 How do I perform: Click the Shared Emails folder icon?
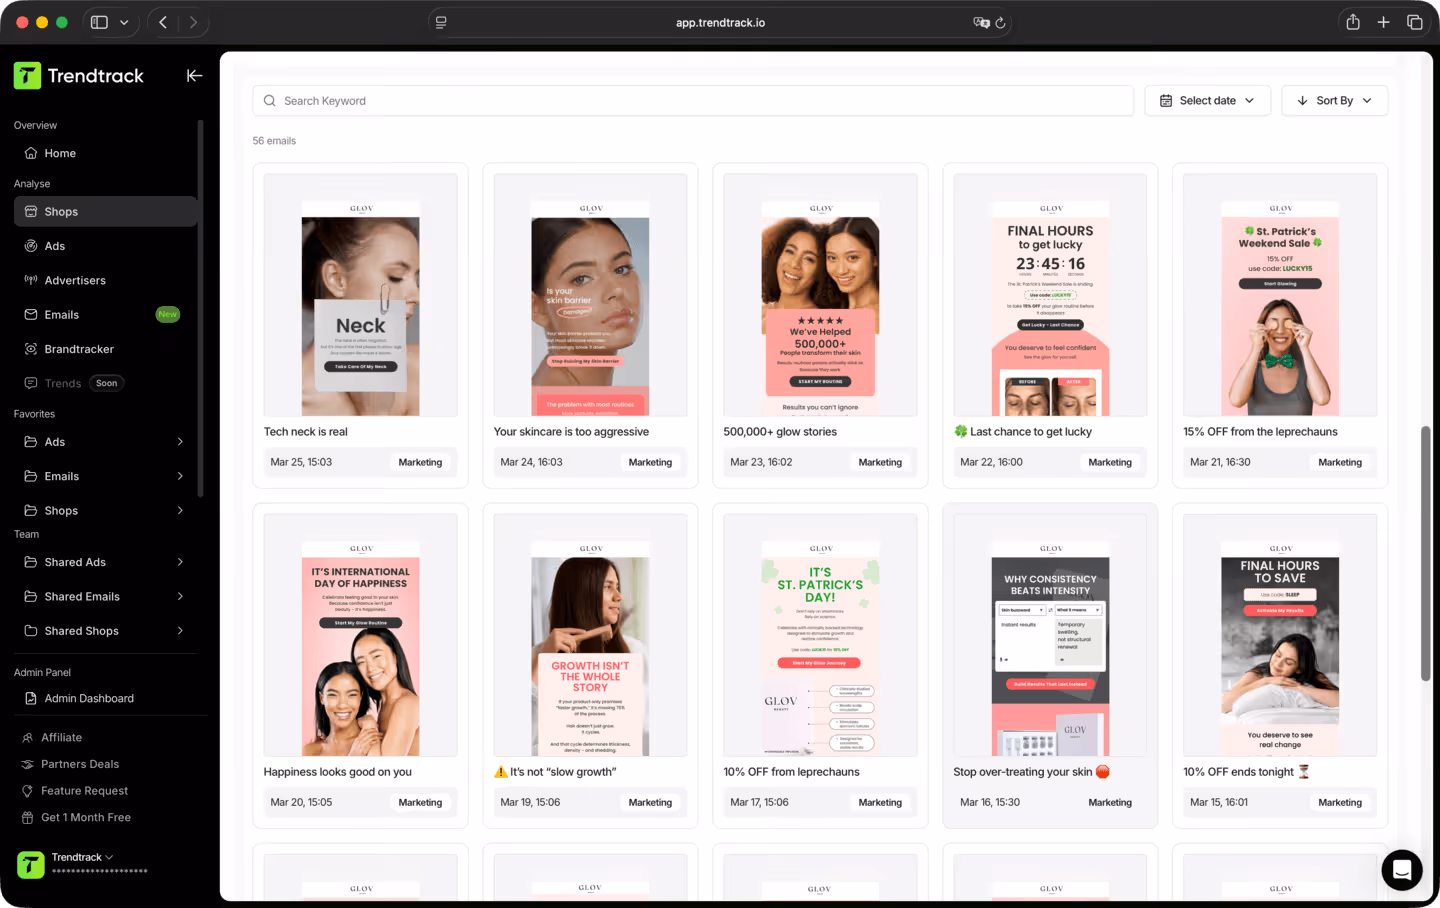click(31, 596)
